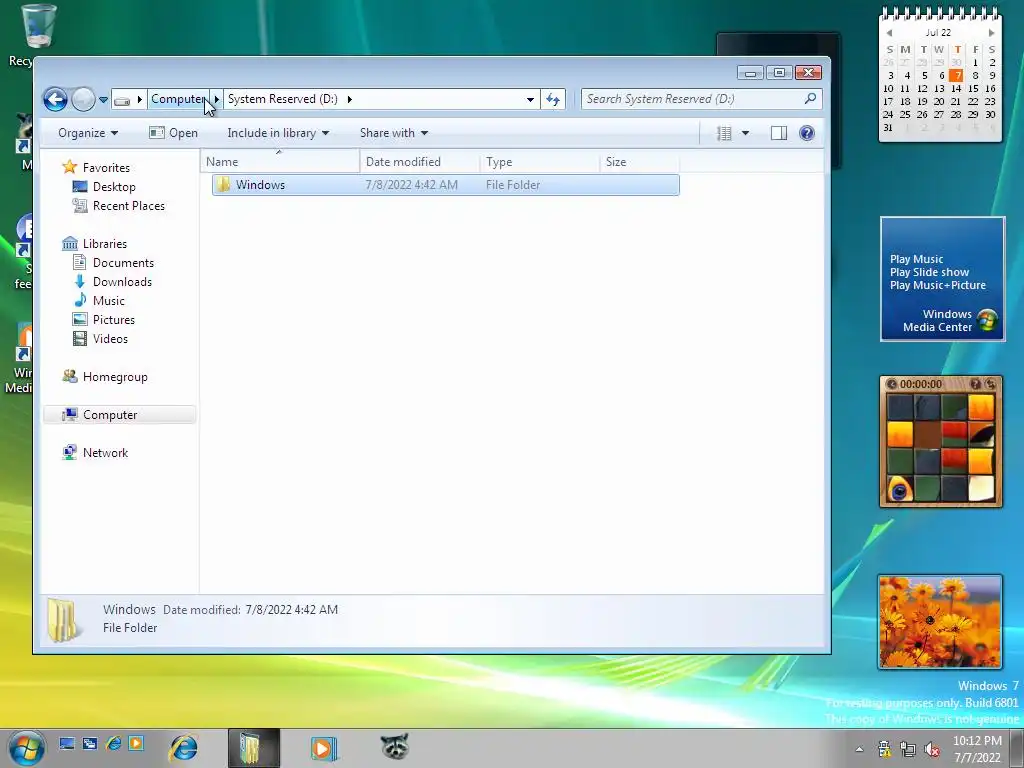Click the large folder icon in details pane

click(64, 619)
